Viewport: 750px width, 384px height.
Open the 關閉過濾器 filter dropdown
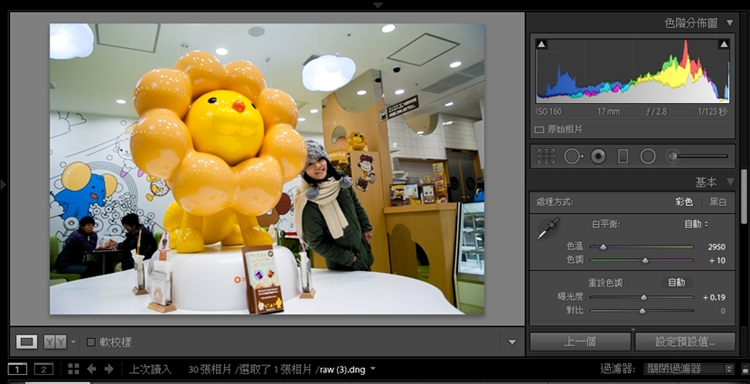tap(689, 369)
